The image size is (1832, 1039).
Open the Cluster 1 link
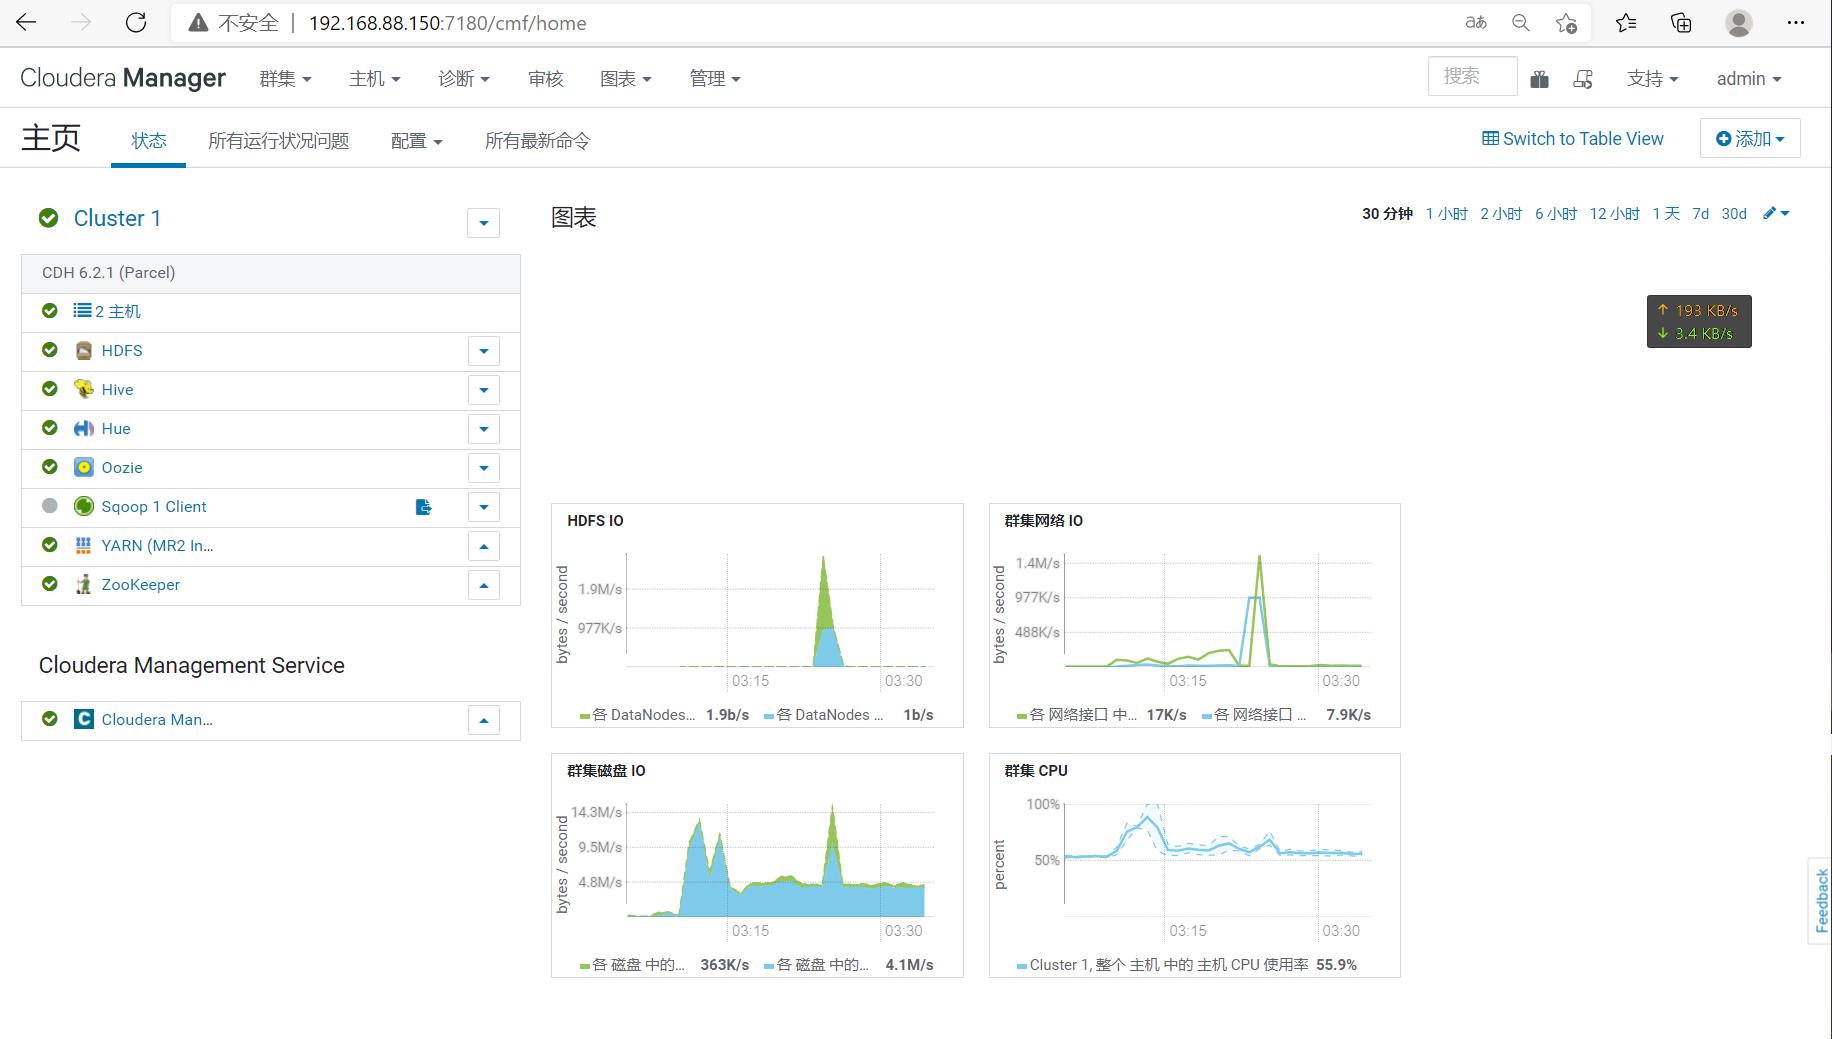117,218
